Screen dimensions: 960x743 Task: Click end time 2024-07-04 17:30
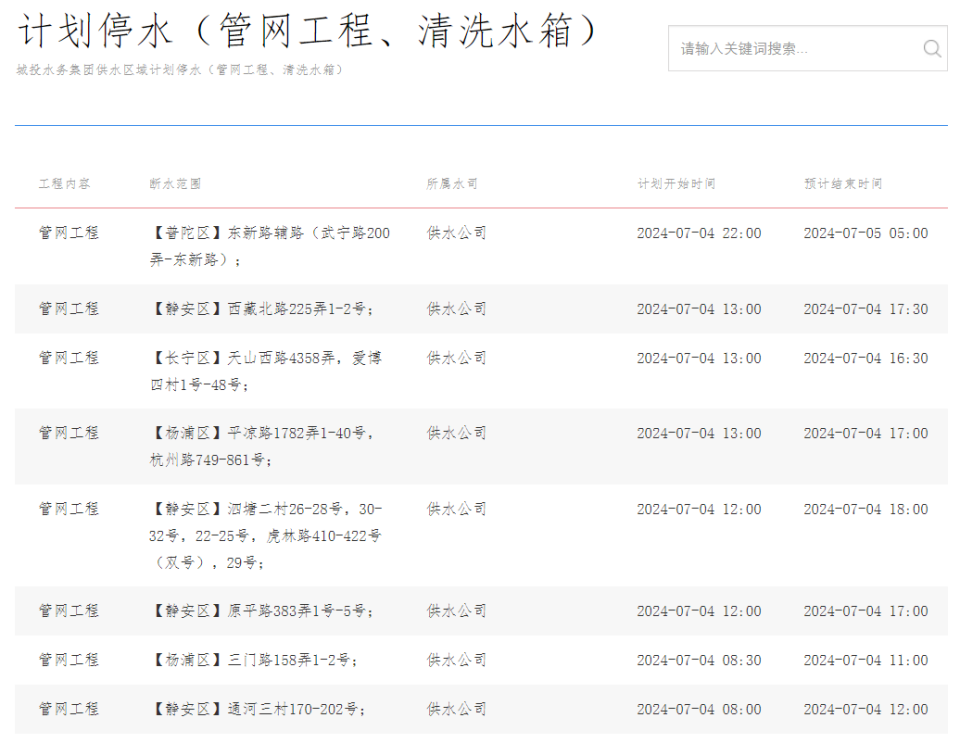click(x=866, y=309)
